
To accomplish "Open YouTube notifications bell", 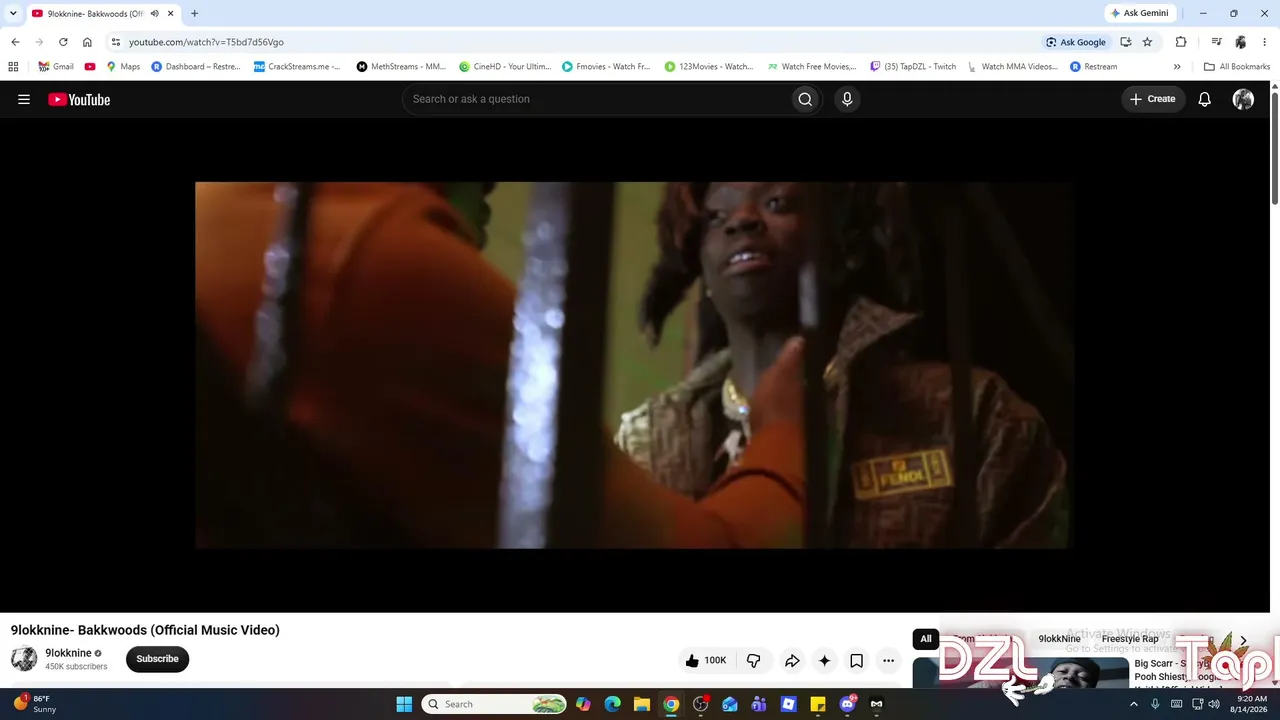I will pos(1205,99).
